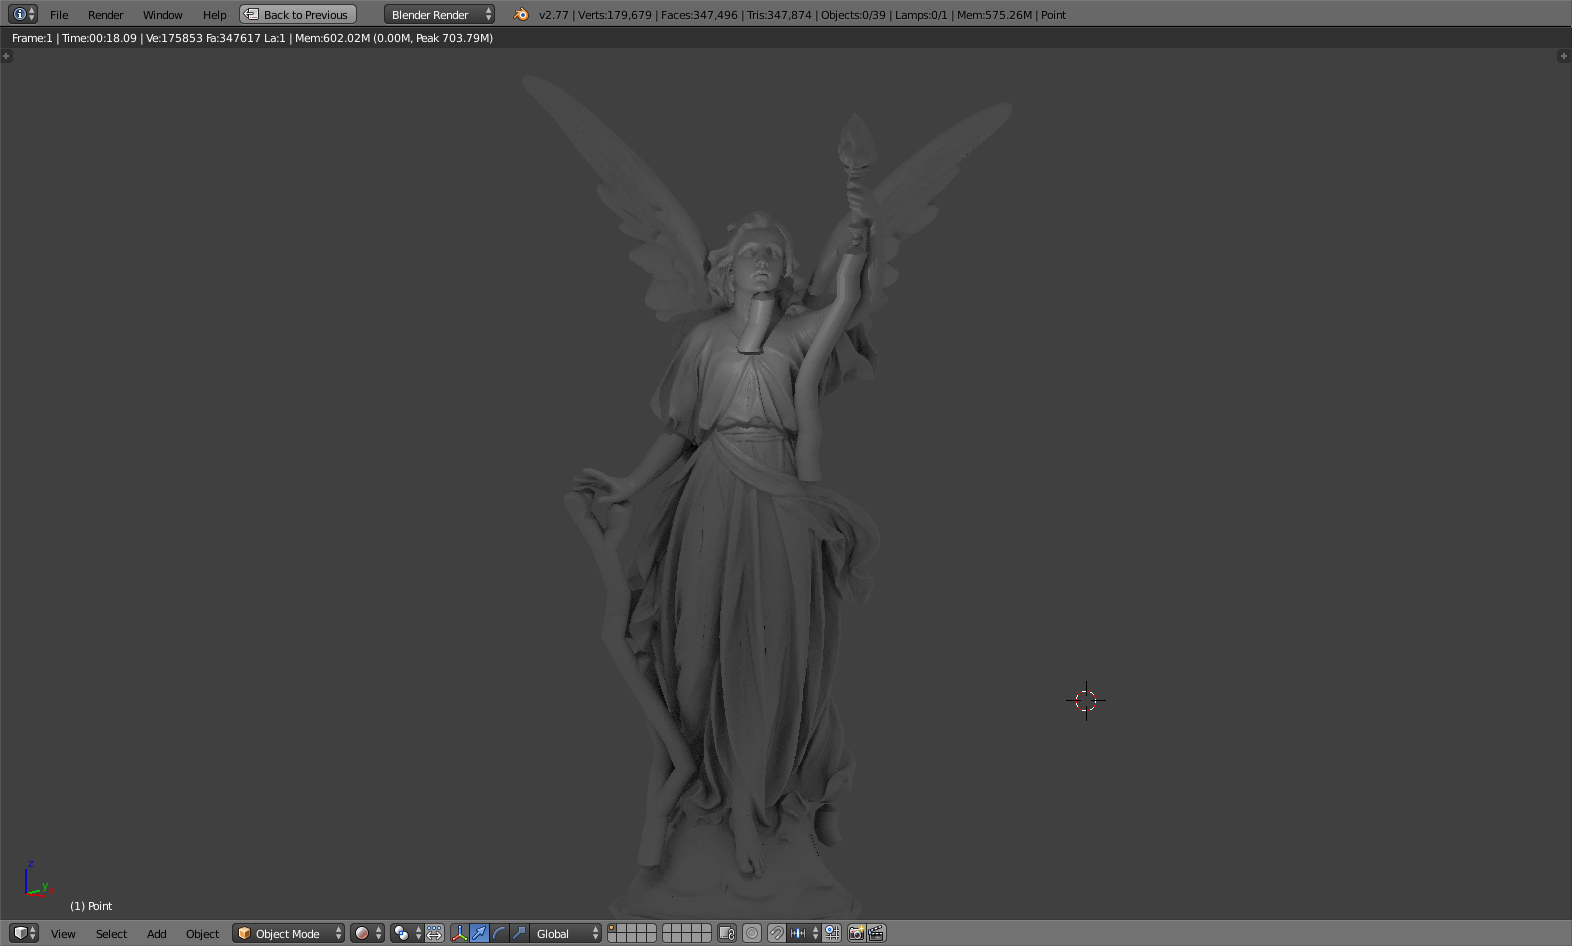Activate the first scene layer button
The width and height of the screenshot is (1572, 946).
point(613,928)
